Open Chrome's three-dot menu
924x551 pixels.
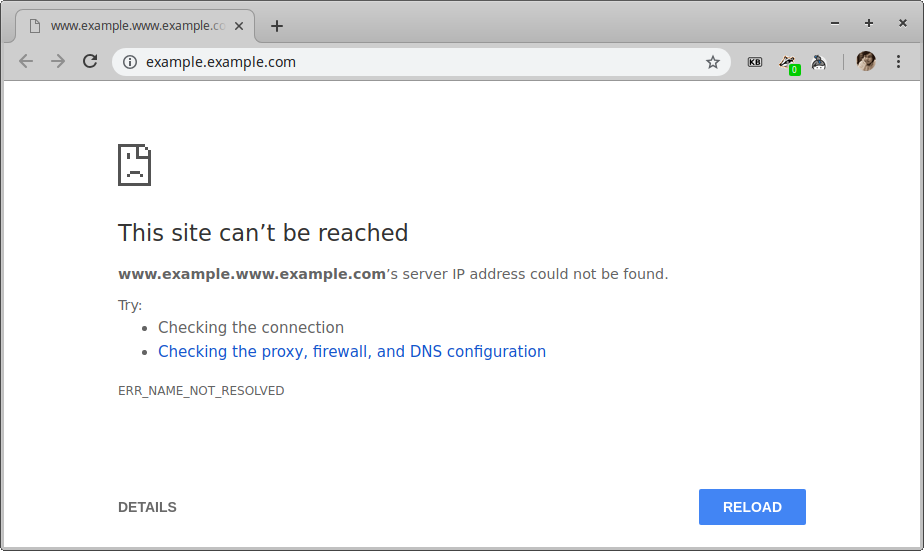[898, 61]
